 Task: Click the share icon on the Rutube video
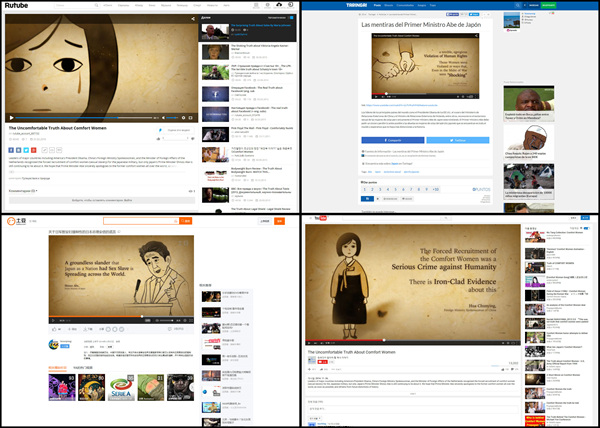pyautogui.click(x=193, y=19)
